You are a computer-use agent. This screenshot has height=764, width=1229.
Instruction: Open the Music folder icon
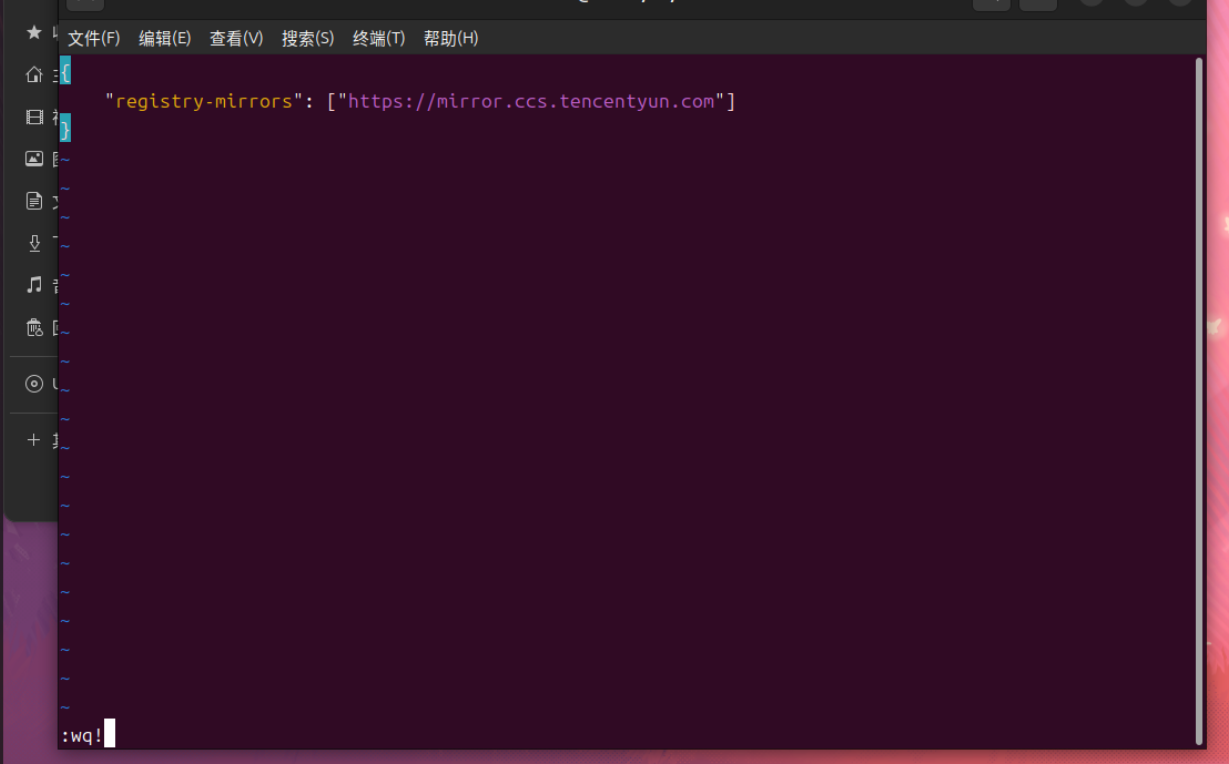tap(34, 285)
